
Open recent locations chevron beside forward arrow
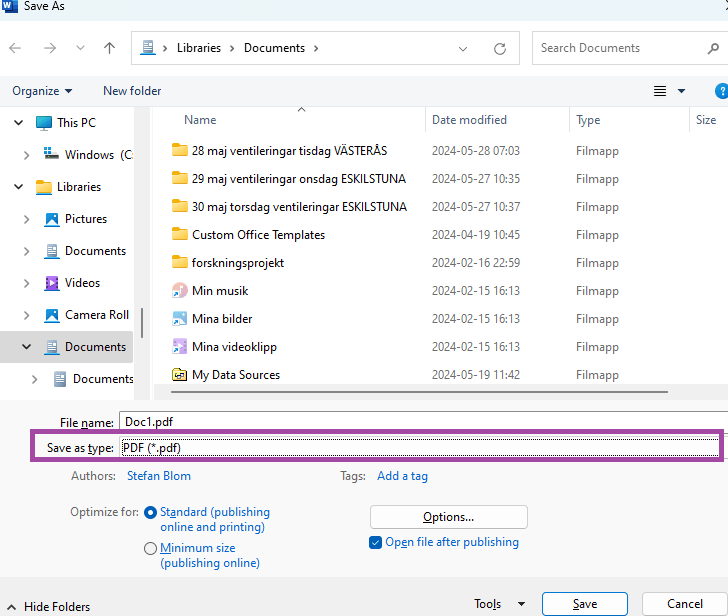(80, 48)
